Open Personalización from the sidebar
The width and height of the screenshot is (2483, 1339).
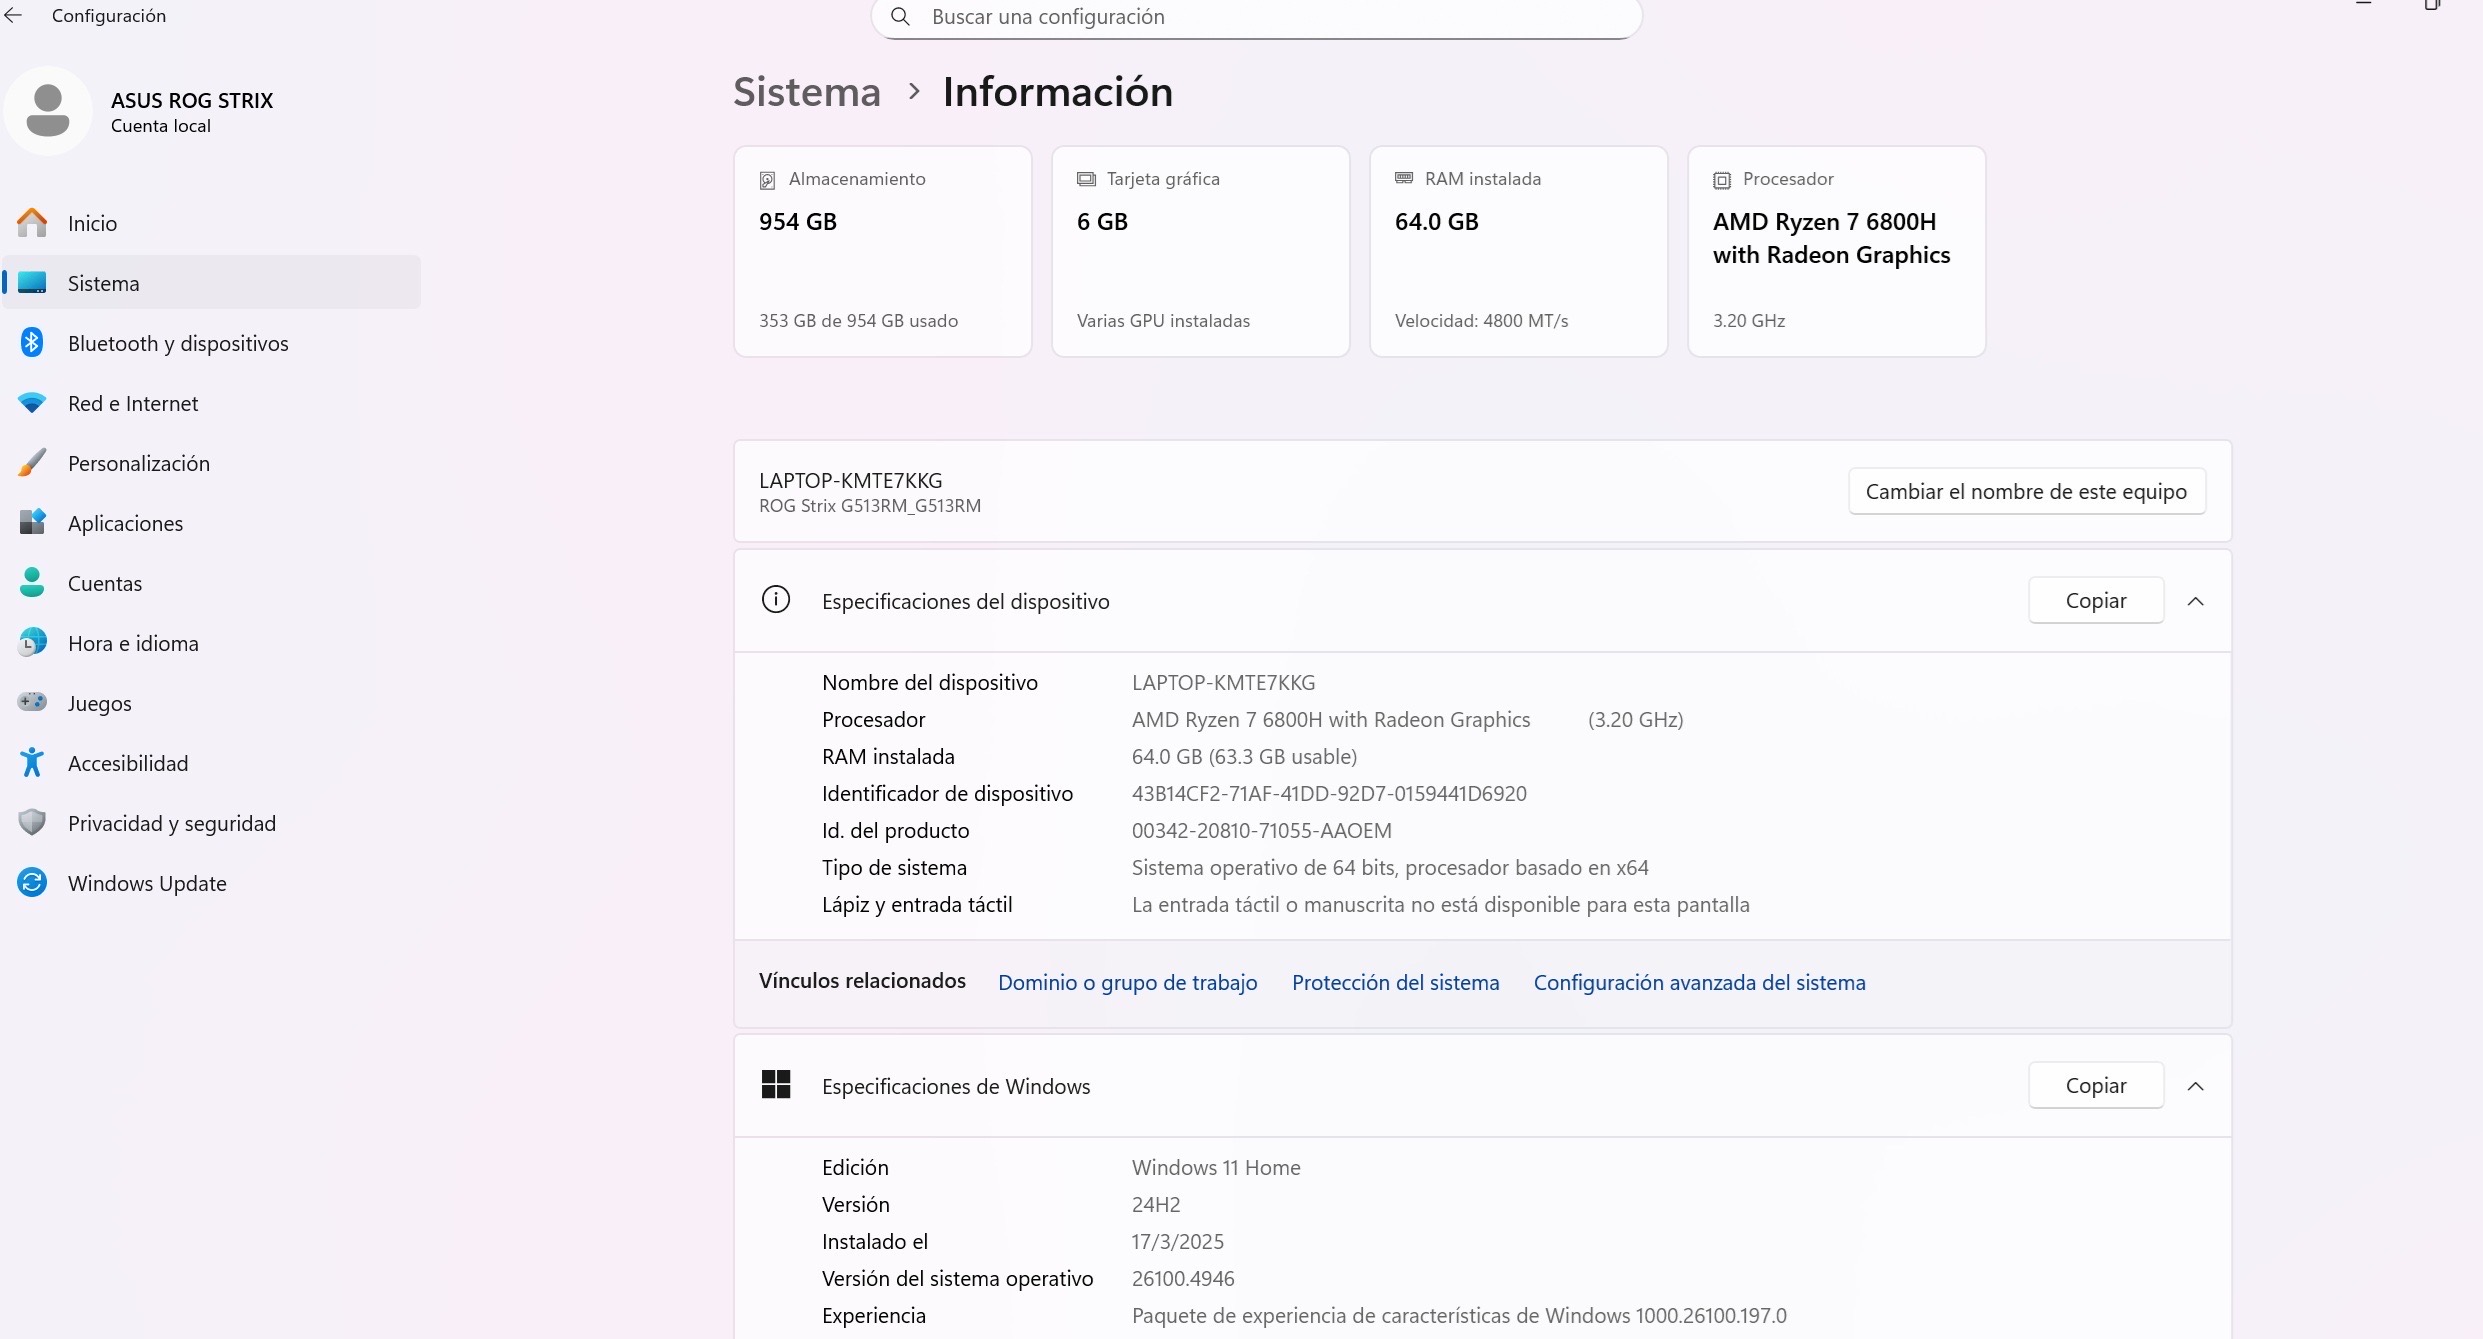pos(212,463)
